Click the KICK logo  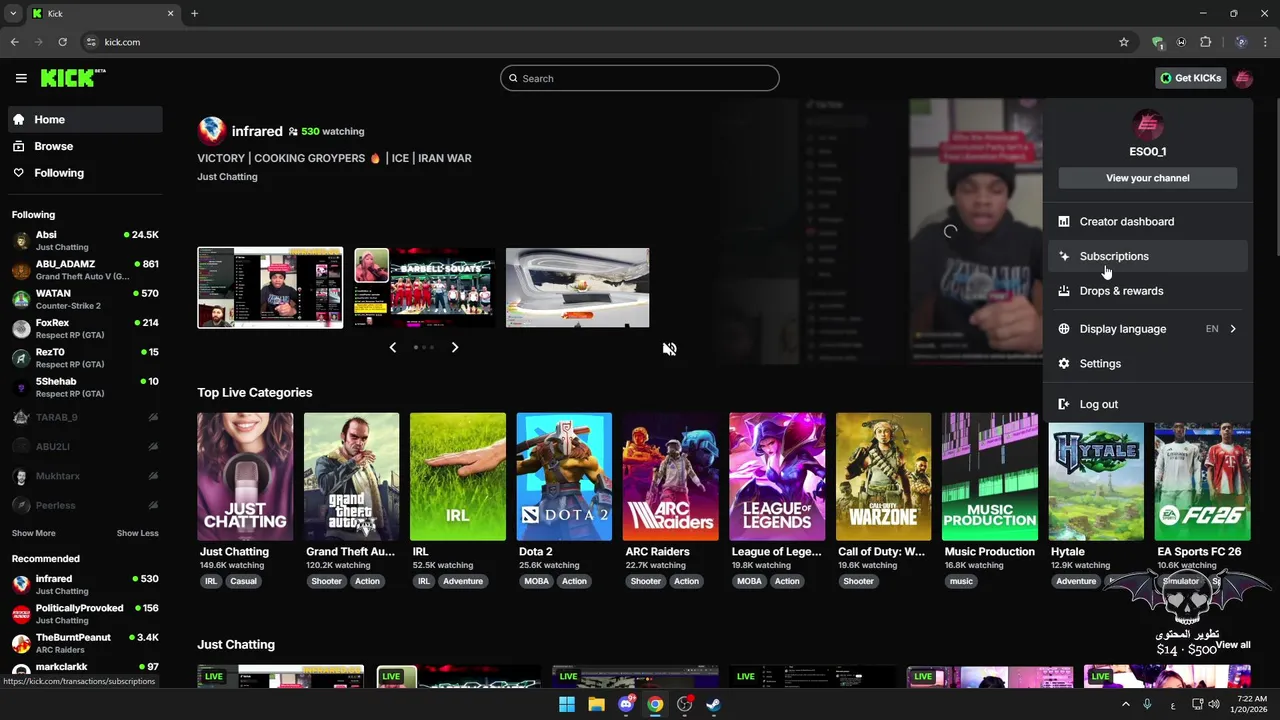coord(73,78)
